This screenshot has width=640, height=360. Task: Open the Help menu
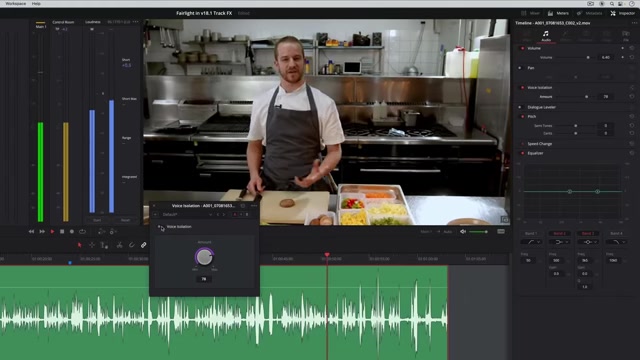(36, 3)
